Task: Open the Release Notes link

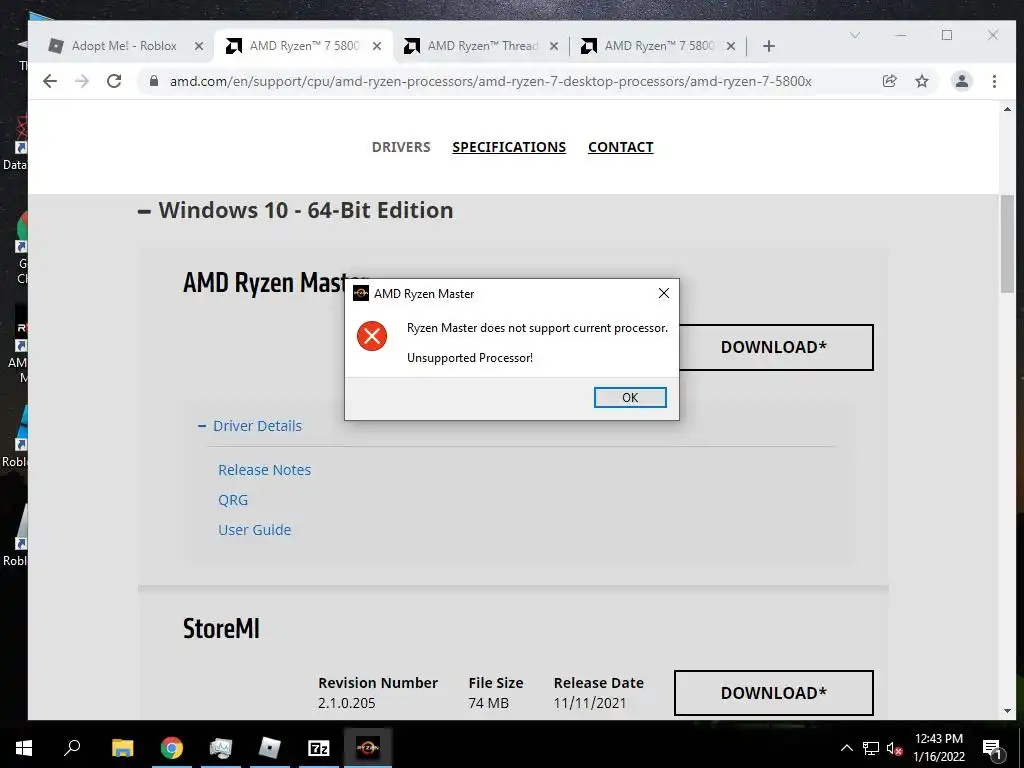Action: [x=264, y=470]
